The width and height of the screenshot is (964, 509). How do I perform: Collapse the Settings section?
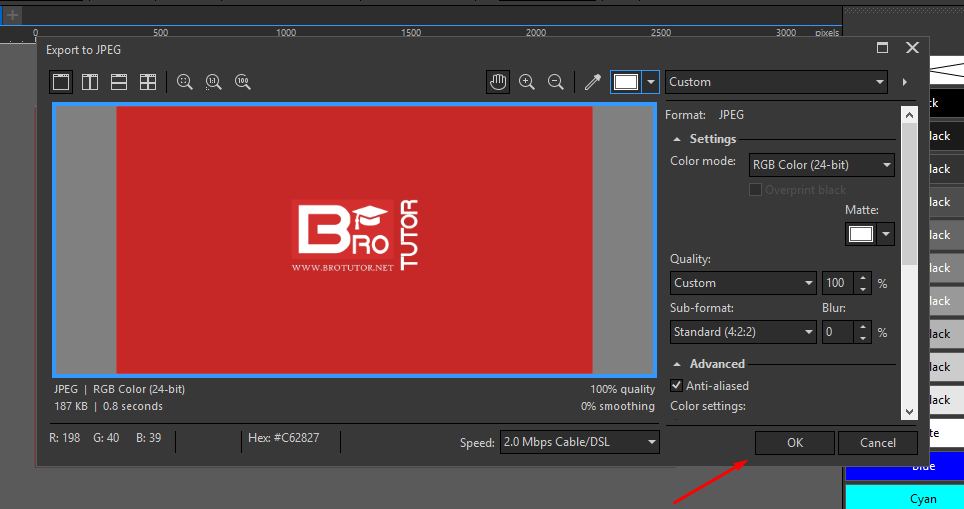tap(677, 140)
